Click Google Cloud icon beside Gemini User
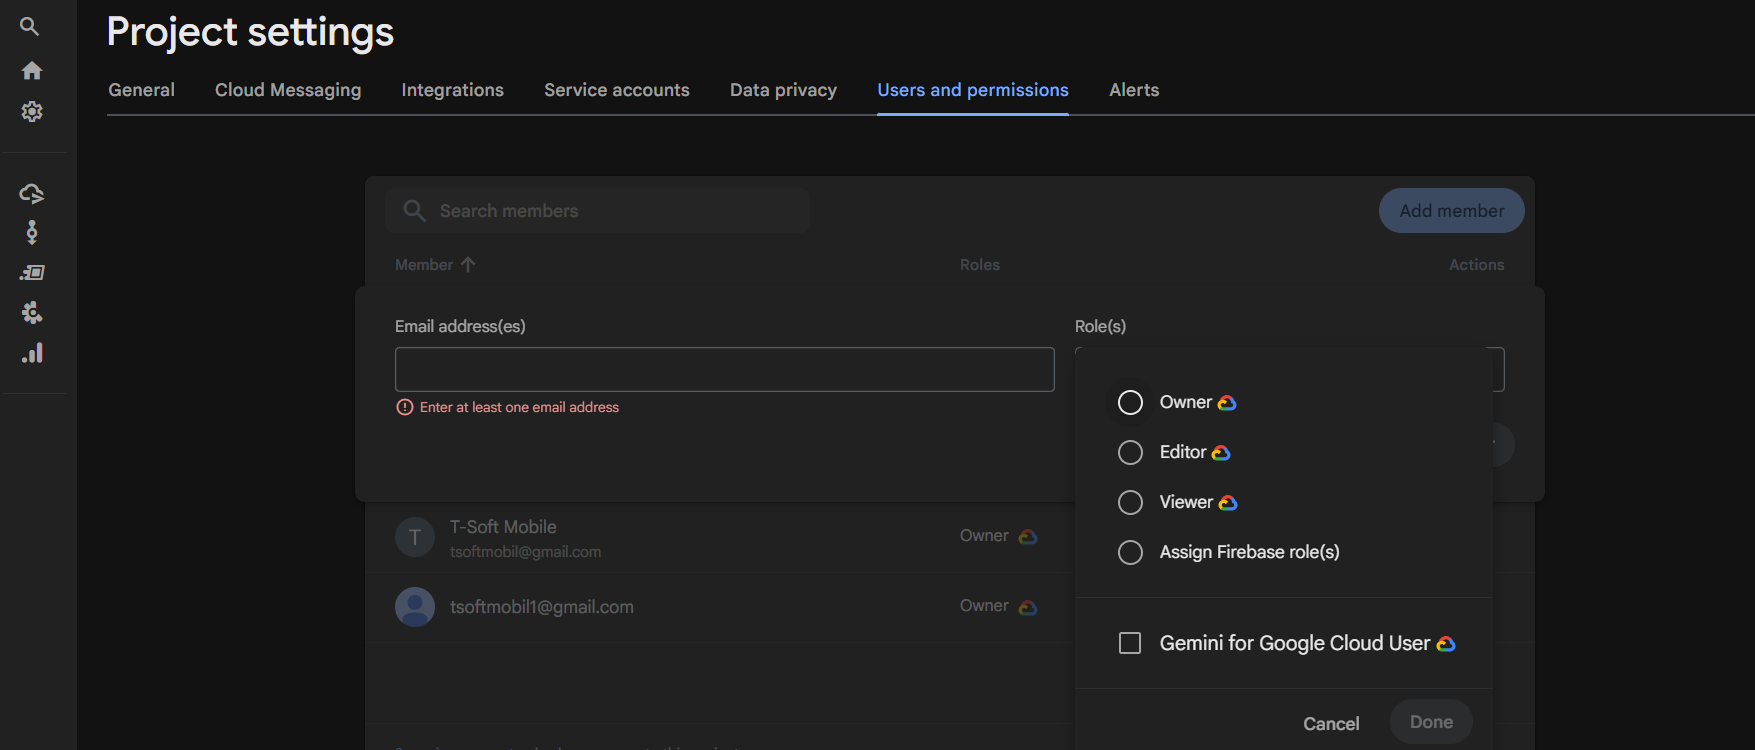 (1446, 644)
